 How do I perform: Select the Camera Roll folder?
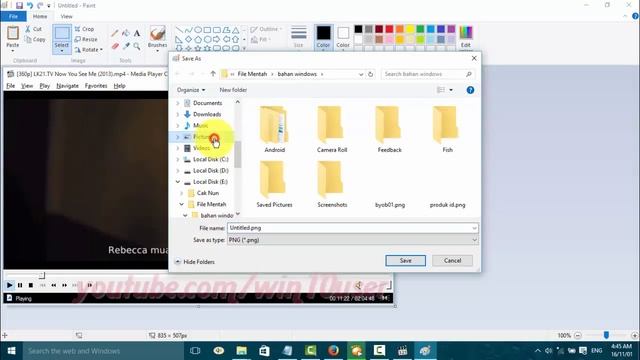coord(332,129)
